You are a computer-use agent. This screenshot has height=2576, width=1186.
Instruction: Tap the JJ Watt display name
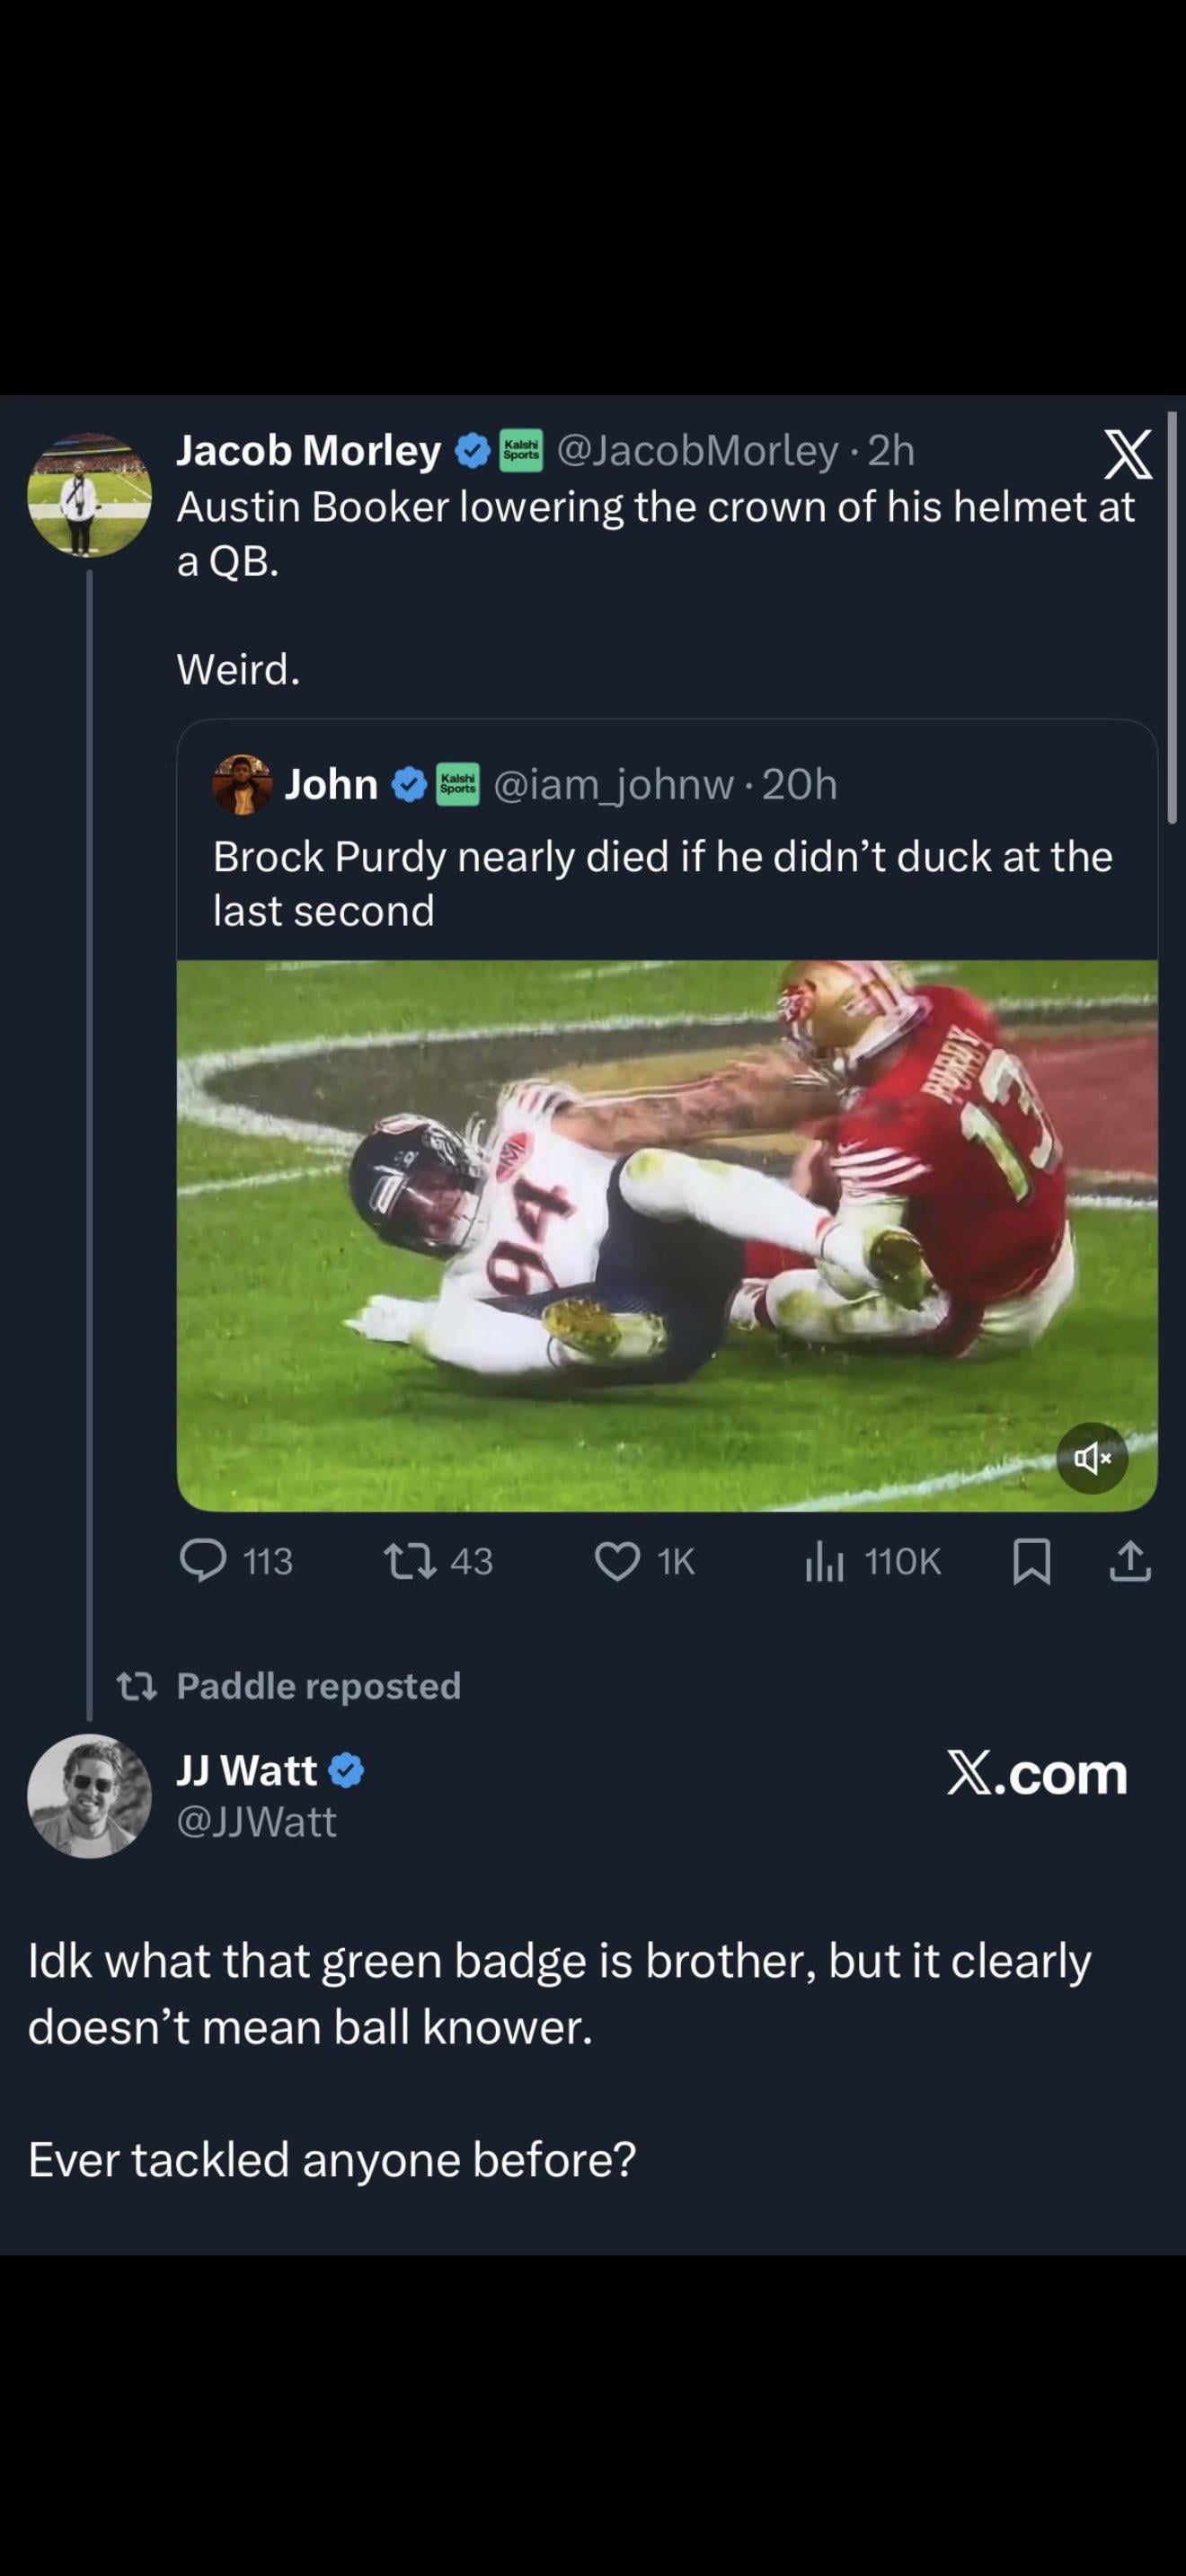[247, 1771]
